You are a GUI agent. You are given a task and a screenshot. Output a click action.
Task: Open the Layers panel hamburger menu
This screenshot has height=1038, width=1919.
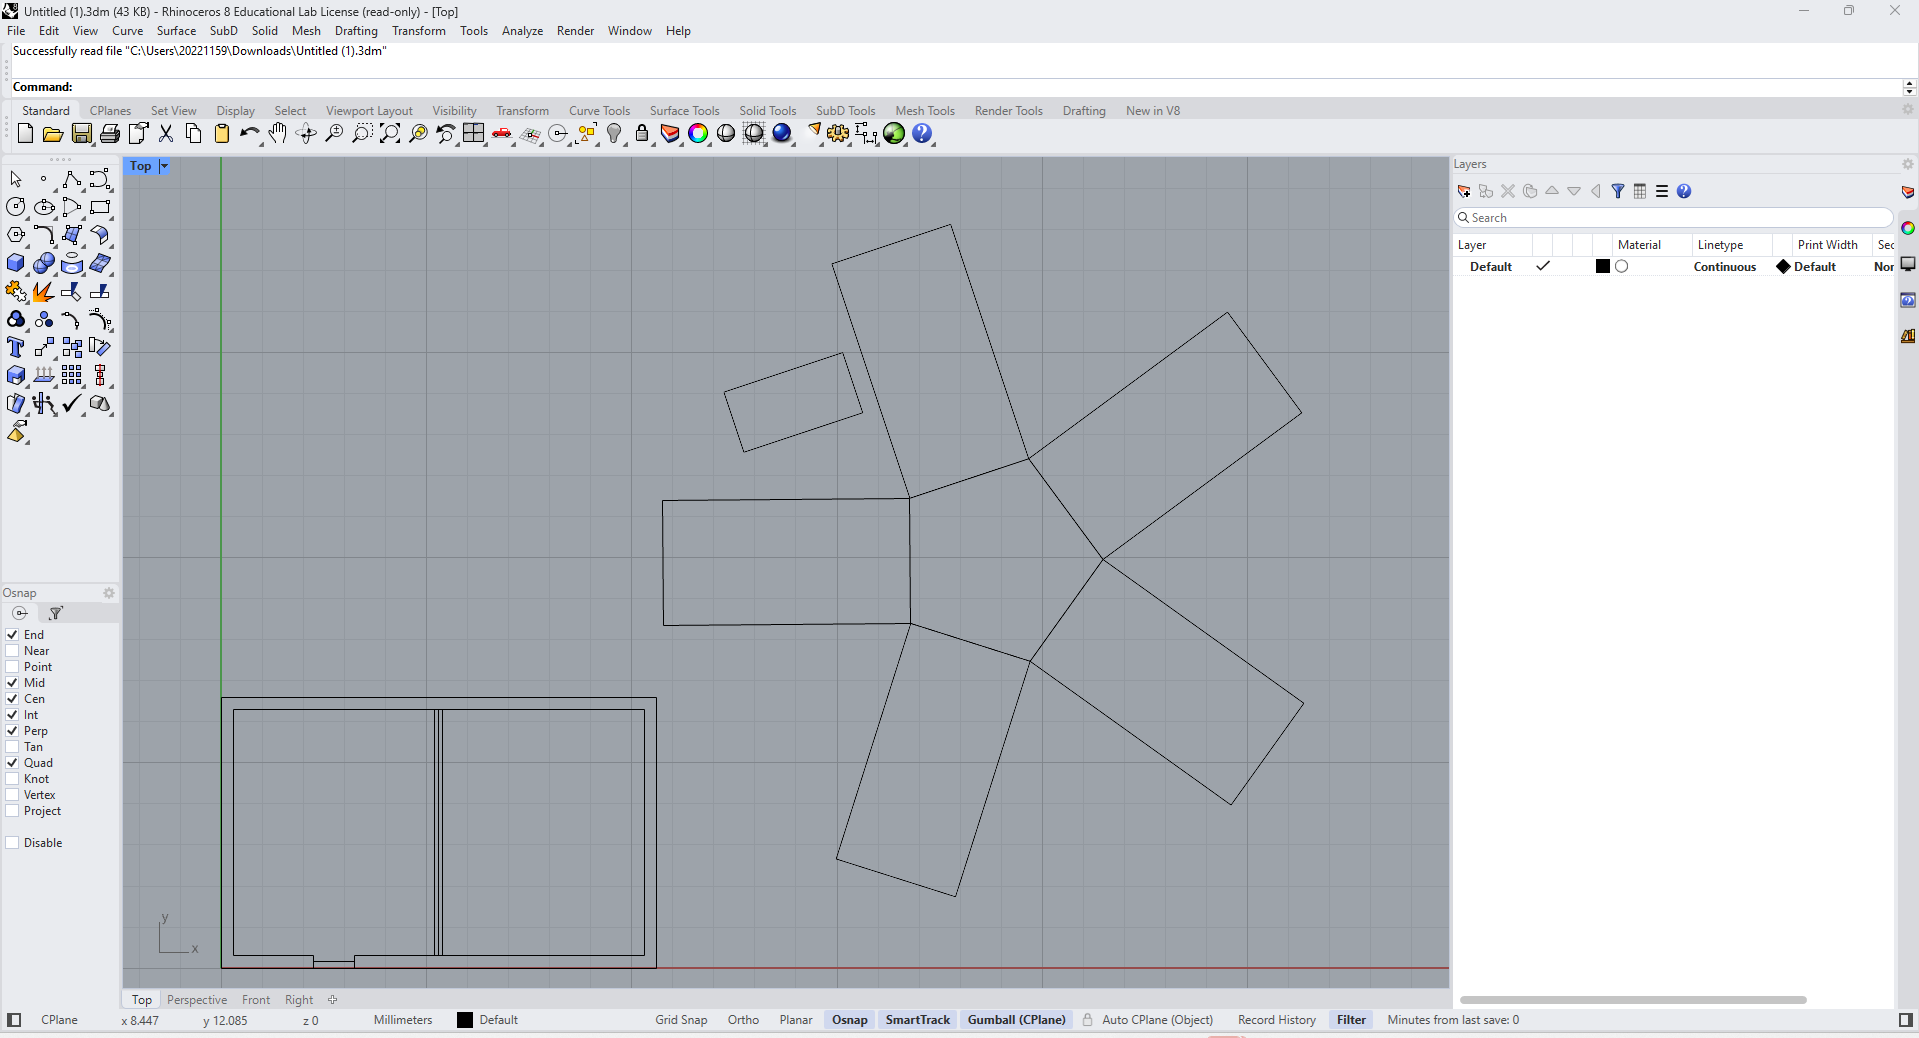pyautogui.click(x=1661, y=191)
